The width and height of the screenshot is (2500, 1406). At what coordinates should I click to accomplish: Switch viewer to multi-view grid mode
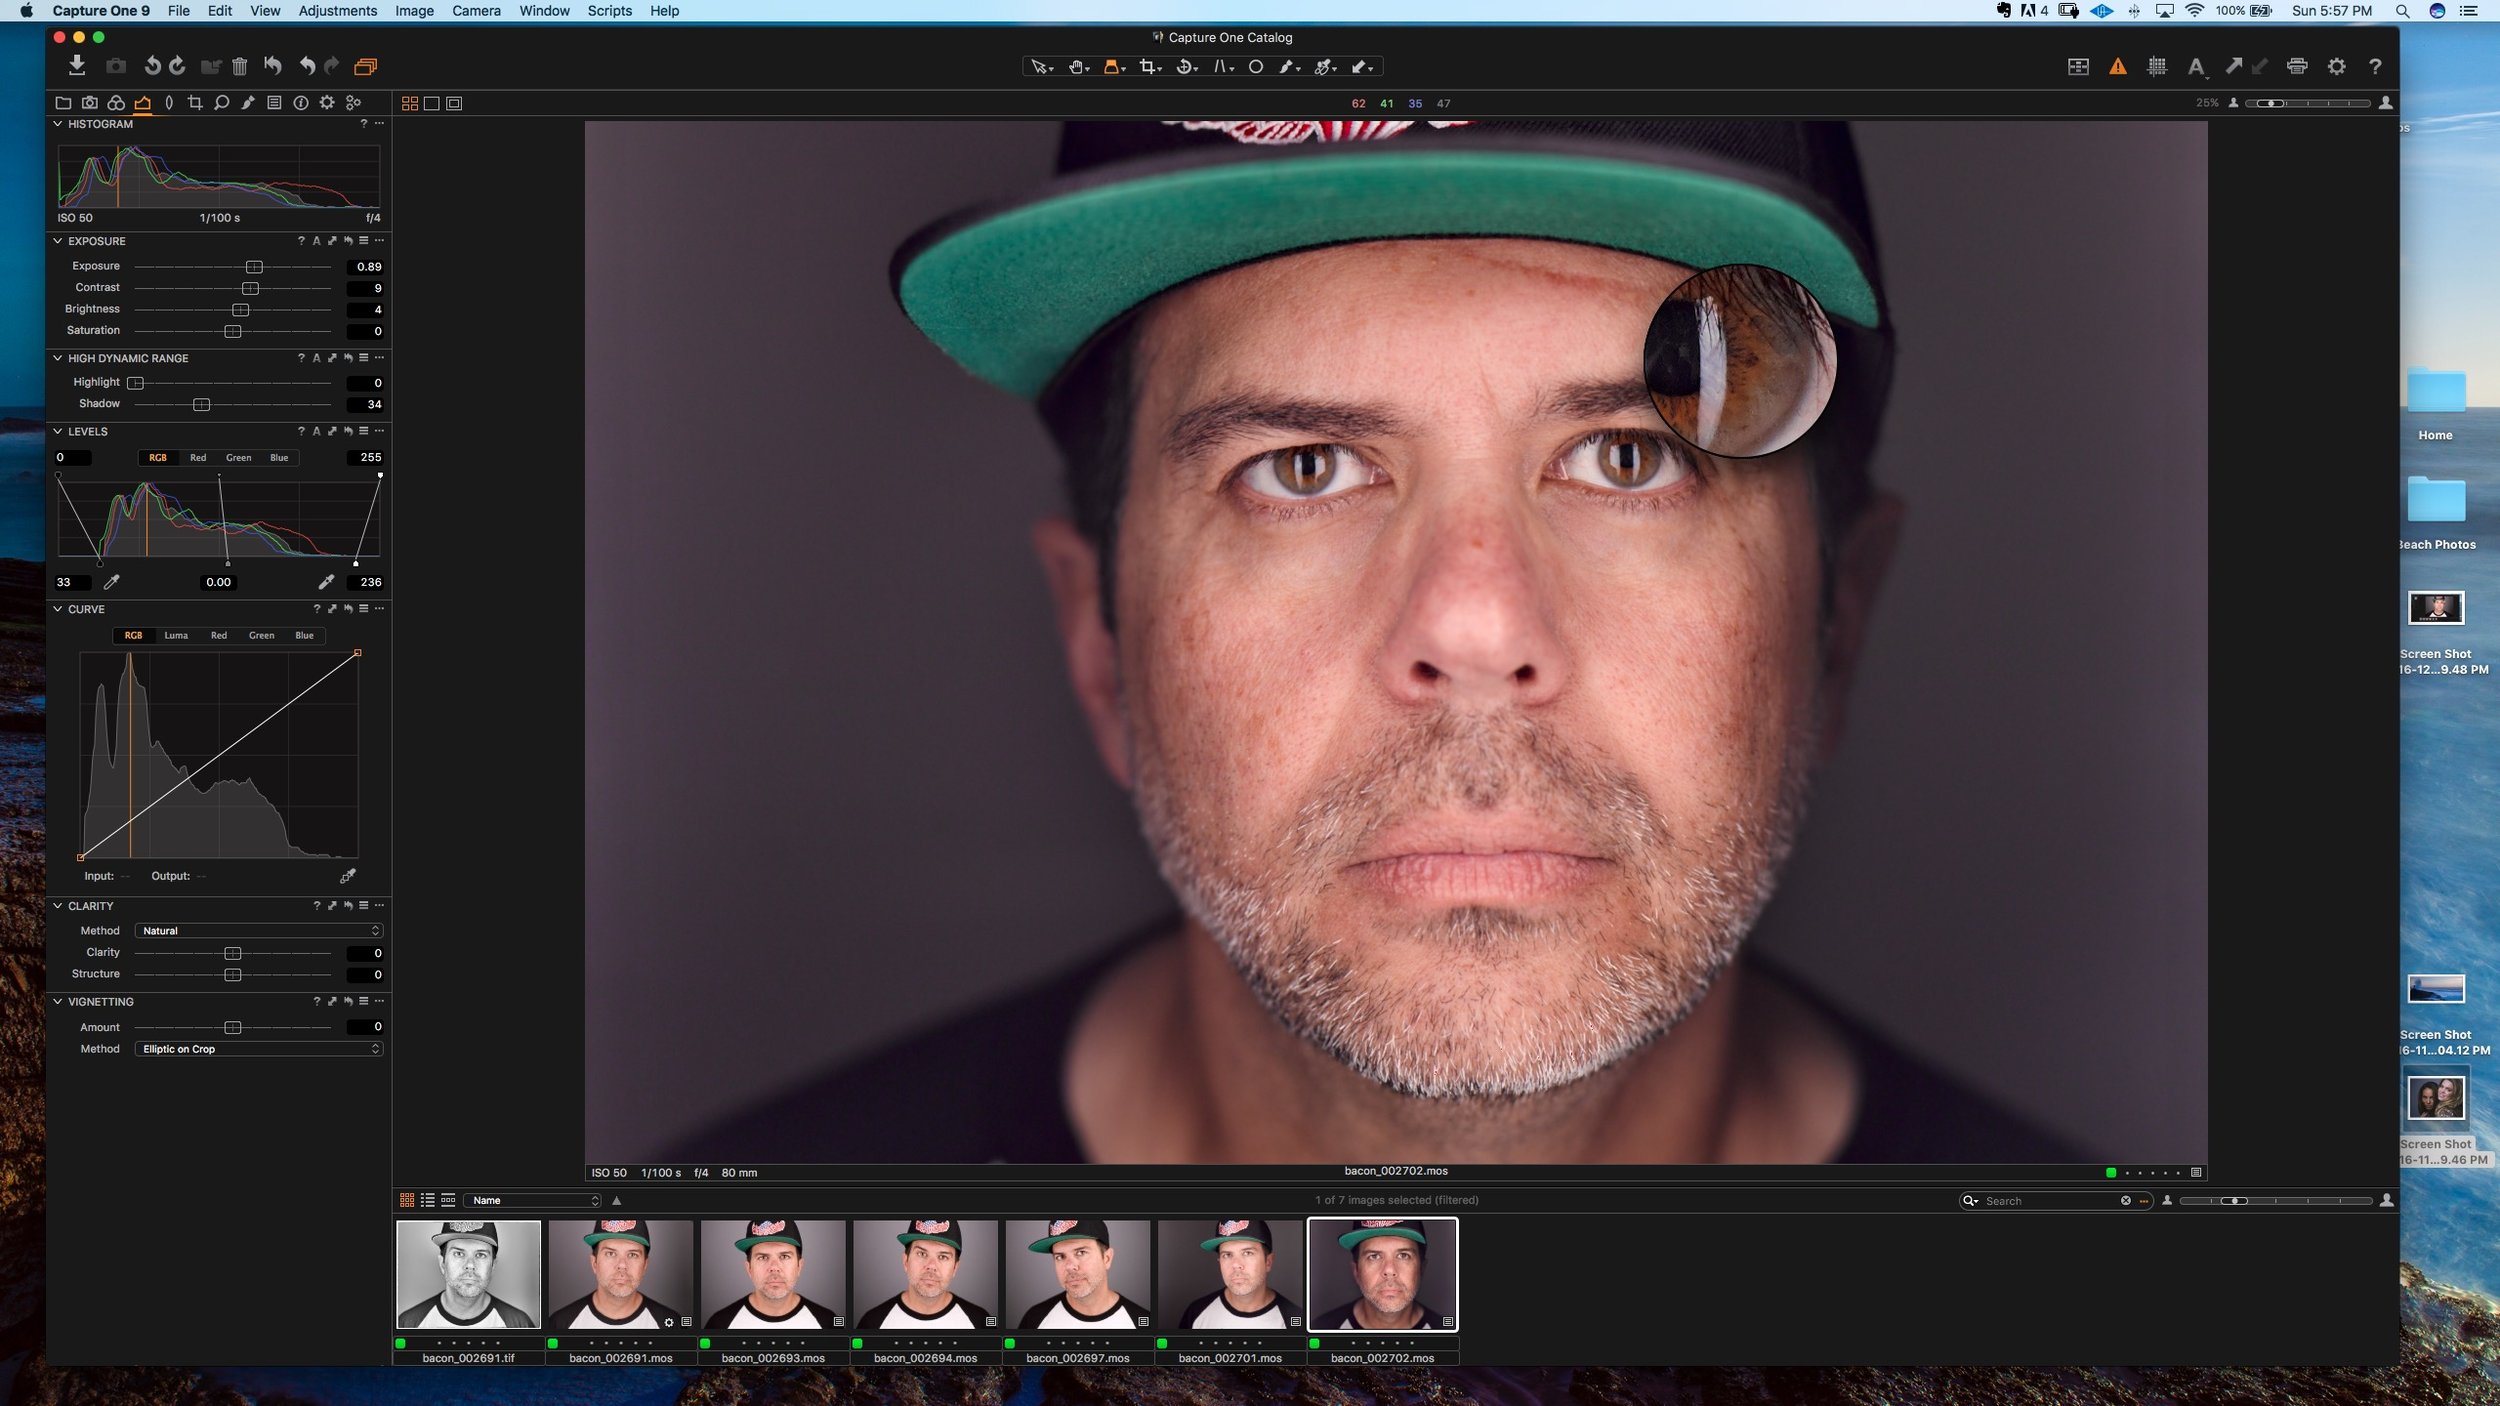(x=410, y=103)
